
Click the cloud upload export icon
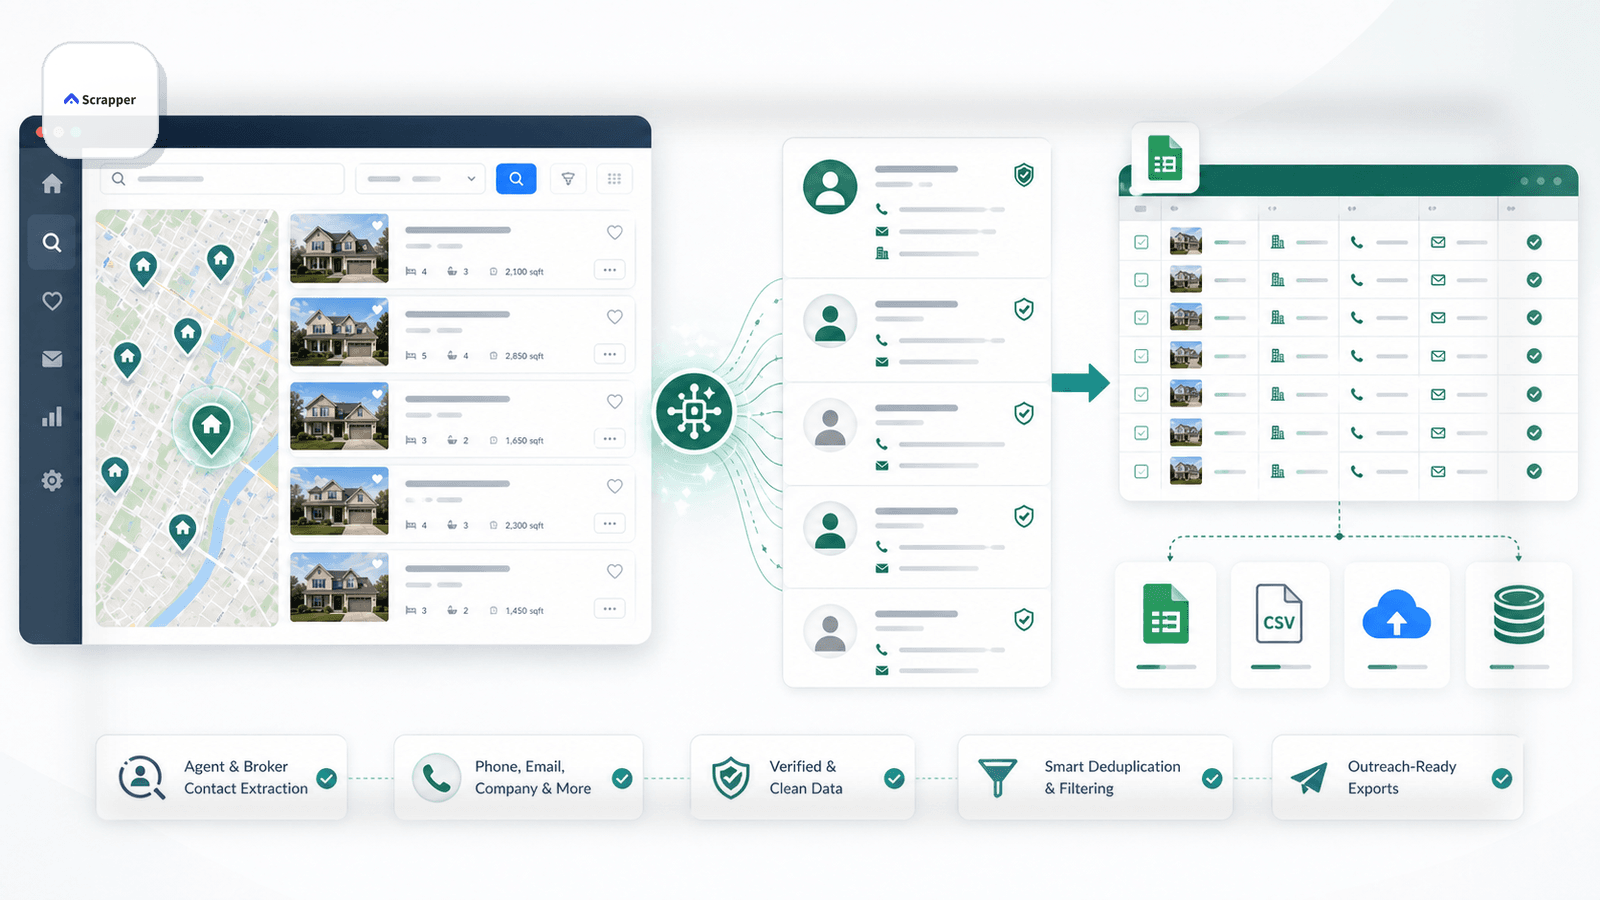coord(1397,615)
